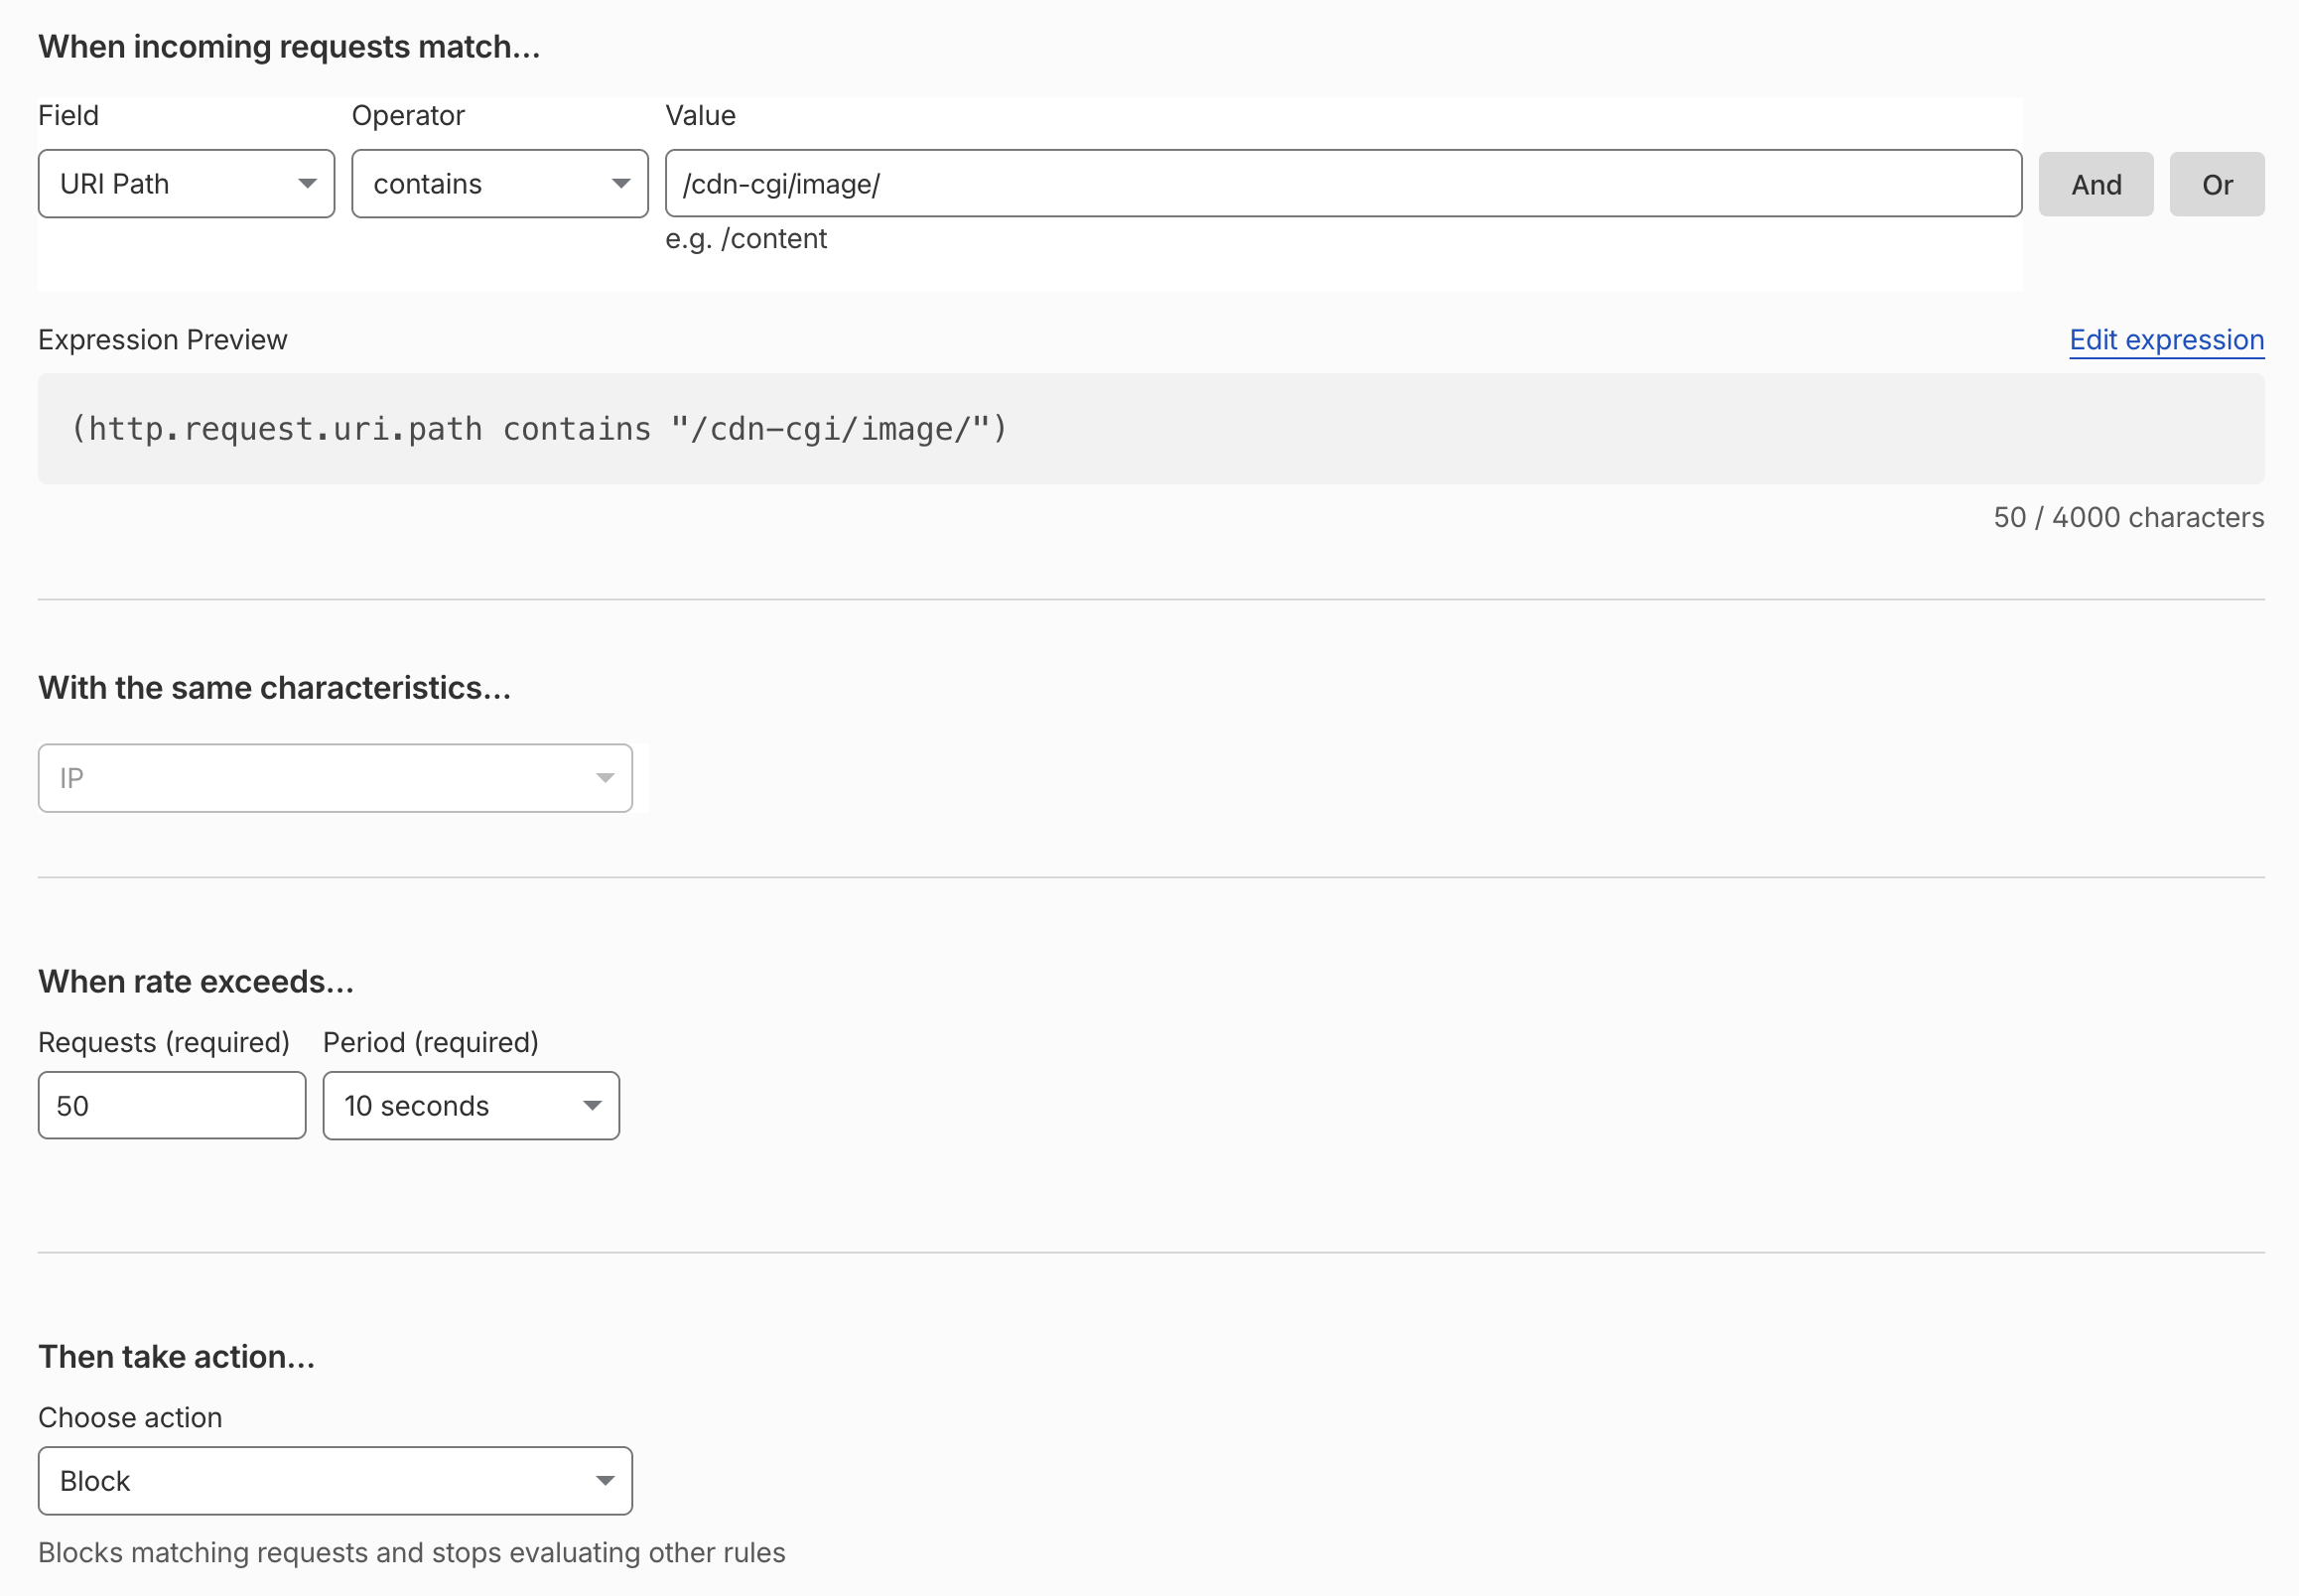Click the 'e.g. /content' hint text

[x=746, y=239]
